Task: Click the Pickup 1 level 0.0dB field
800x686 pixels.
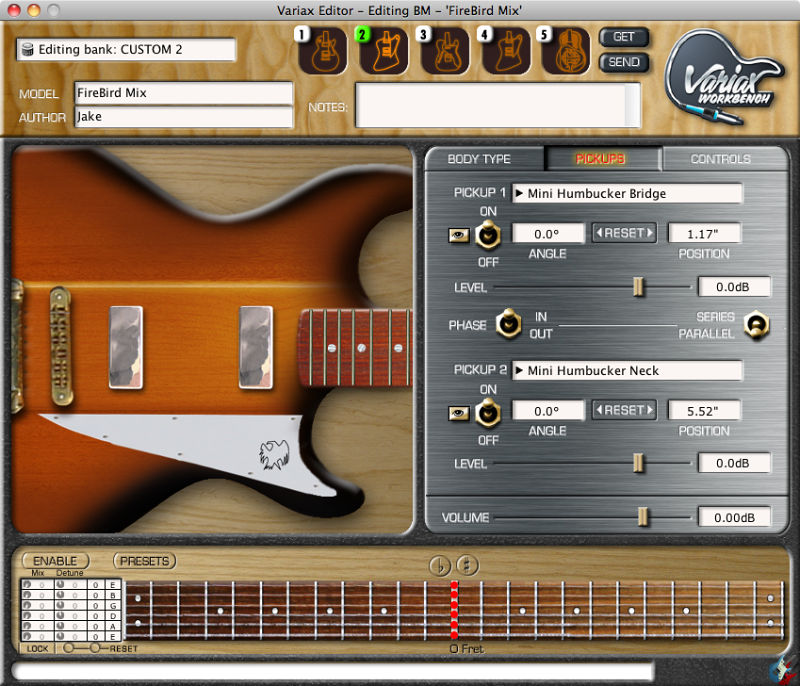Action: (x=734, y=287)
